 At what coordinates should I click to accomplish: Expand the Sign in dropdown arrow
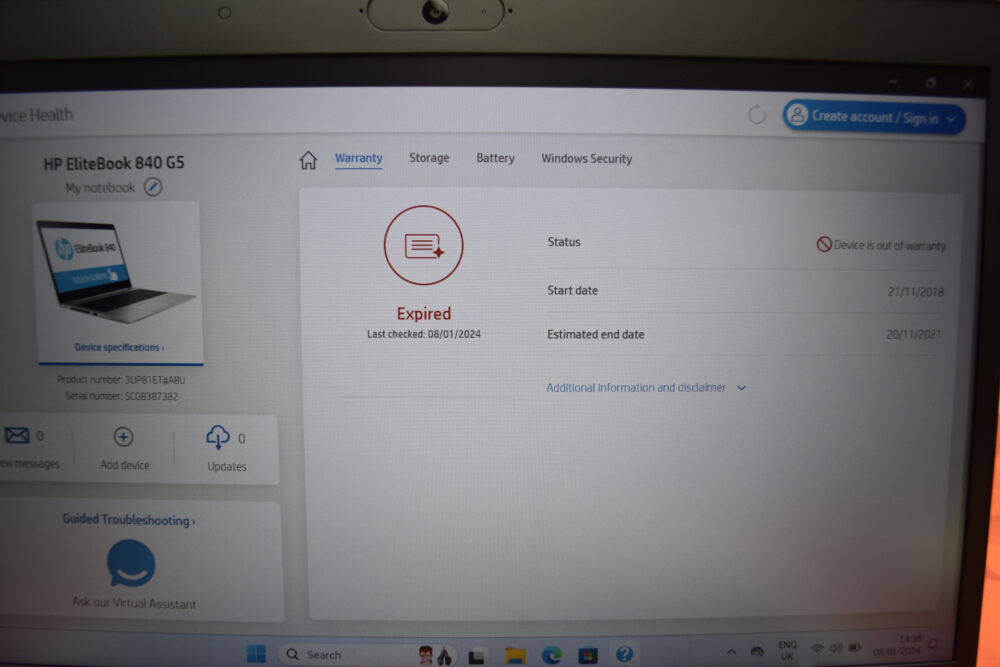pos(951,119)
